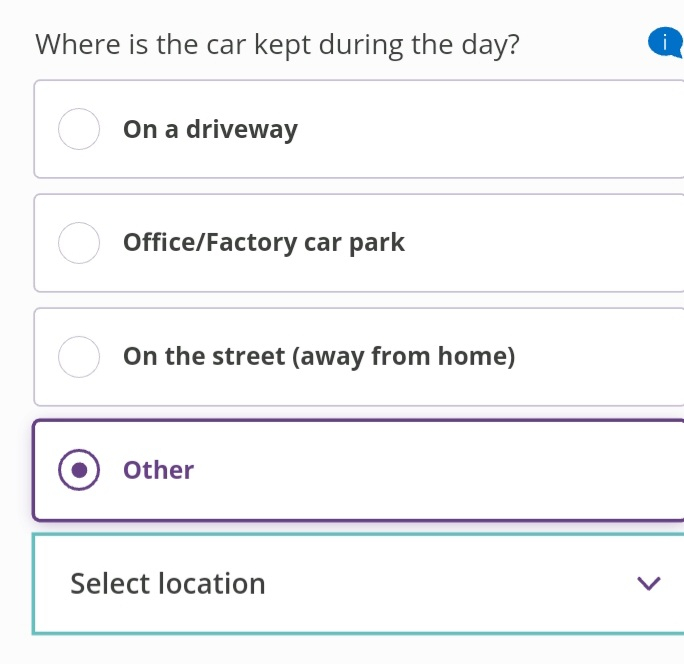
Task: Click blank area of highlighted 'Other' card
Action: [x=436, y=470]
